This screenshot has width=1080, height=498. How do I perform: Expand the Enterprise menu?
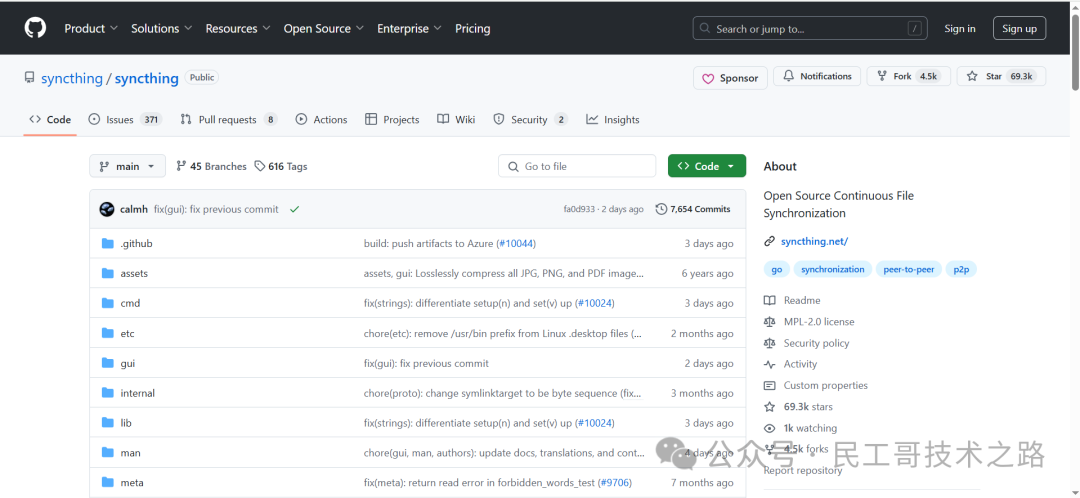[409, 28]
